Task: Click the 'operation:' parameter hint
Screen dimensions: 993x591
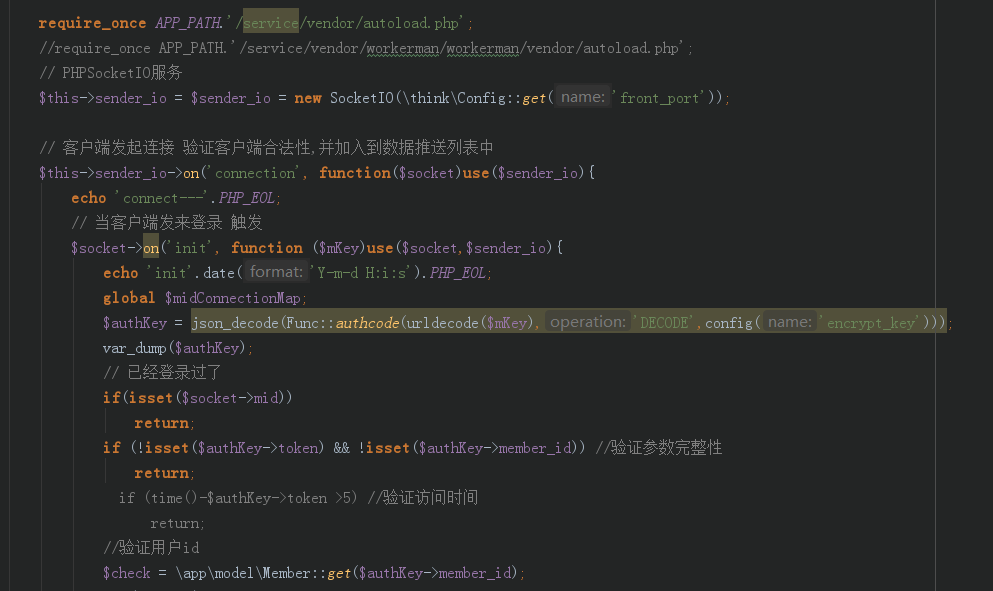Action: coord(588,322)
